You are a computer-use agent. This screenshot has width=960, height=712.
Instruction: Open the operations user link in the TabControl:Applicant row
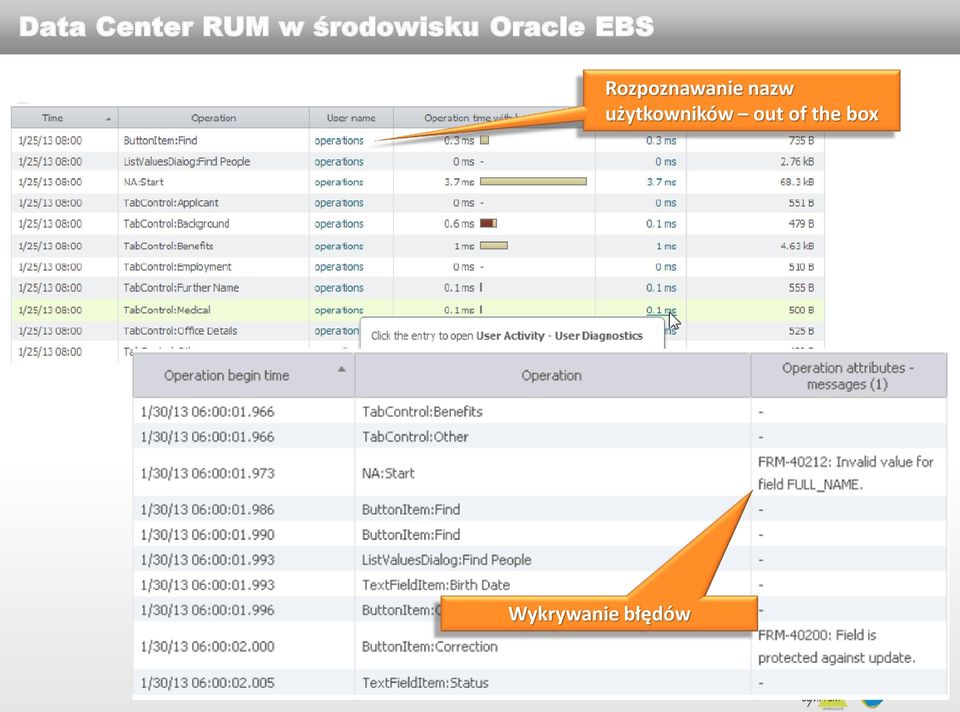tap(339, 203)
